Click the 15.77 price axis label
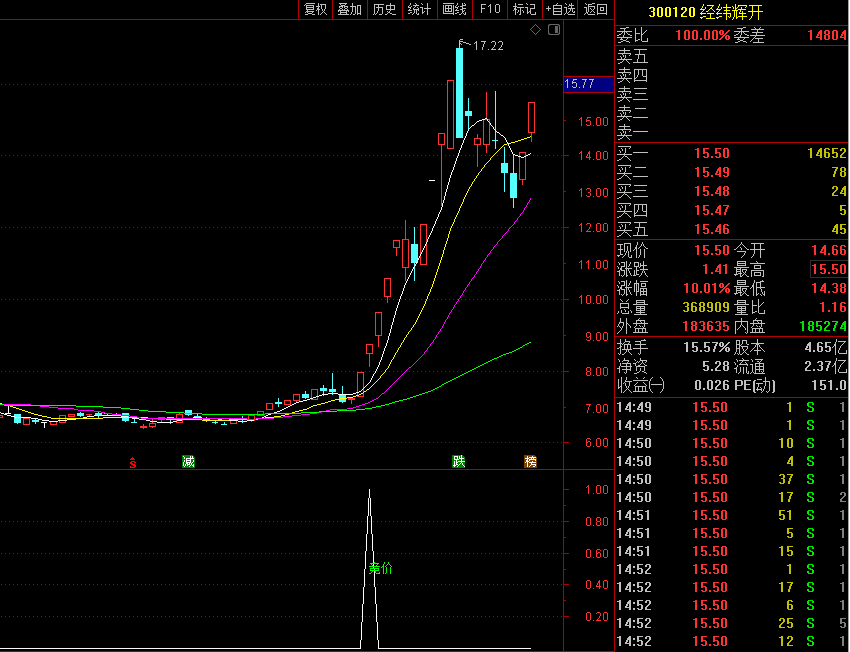This screenshot has height=652, width=850. click(x=588, y=84)
